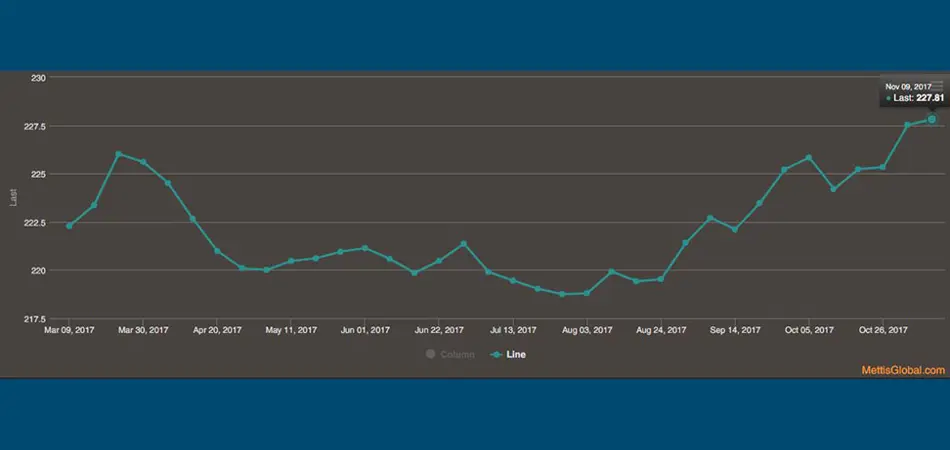Viewport: 950px width, 450px height.
Task: Click the teal Line legend marker symbol
Action: pos(496,355)
